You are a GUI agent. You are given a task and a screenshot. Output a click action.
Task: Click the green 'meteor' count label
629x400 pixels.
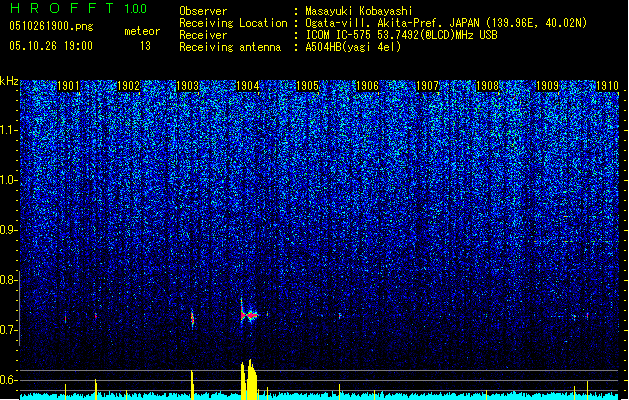[x=142, y=31]
